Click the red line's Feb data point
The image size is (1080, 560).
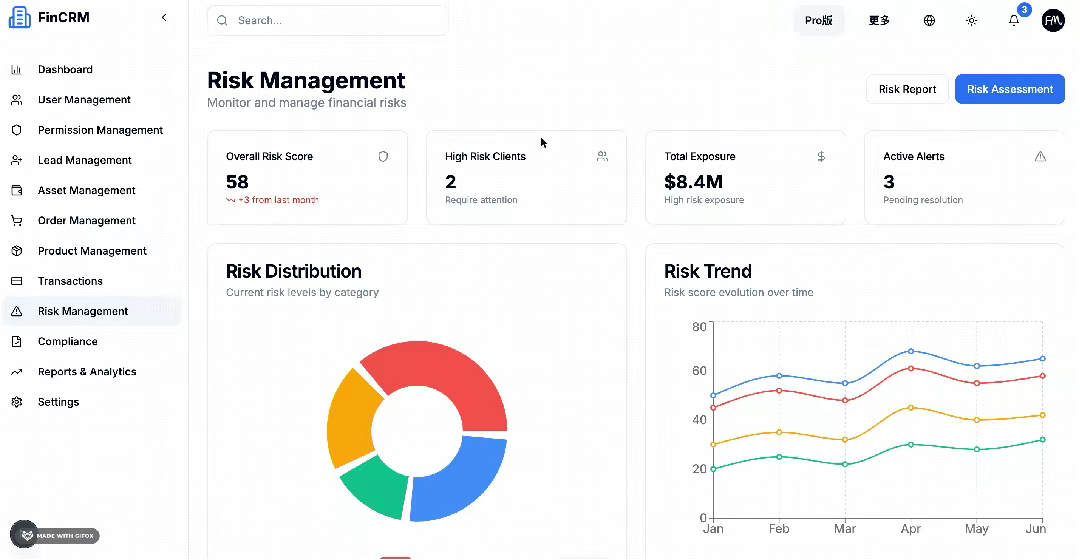point(779,391)
